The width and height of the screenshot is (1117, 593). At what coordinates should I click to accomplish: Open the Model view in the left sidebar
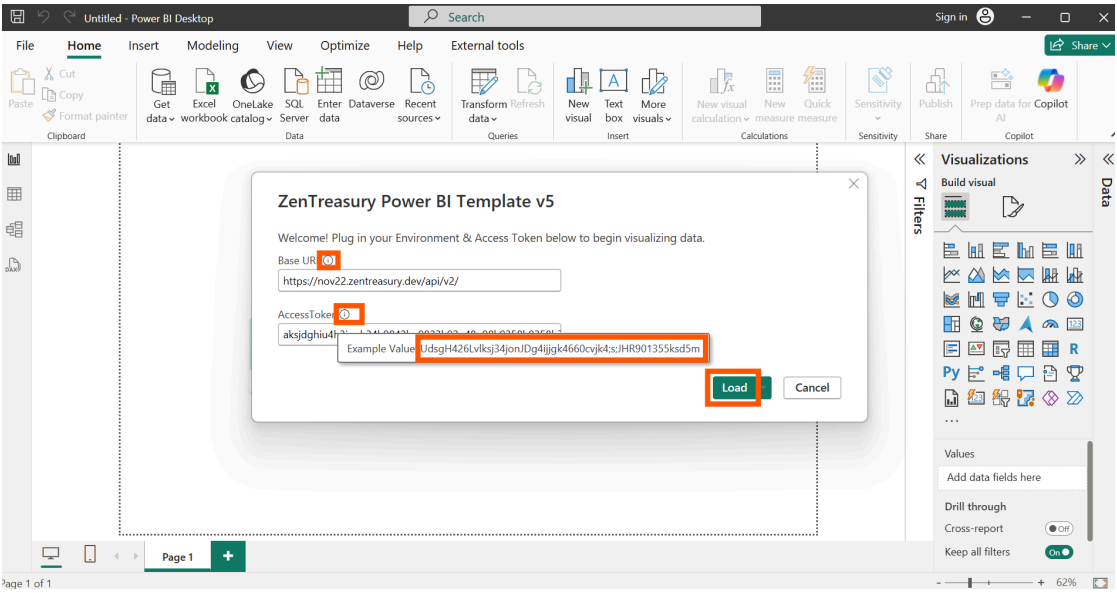click(x=15, y=229)
